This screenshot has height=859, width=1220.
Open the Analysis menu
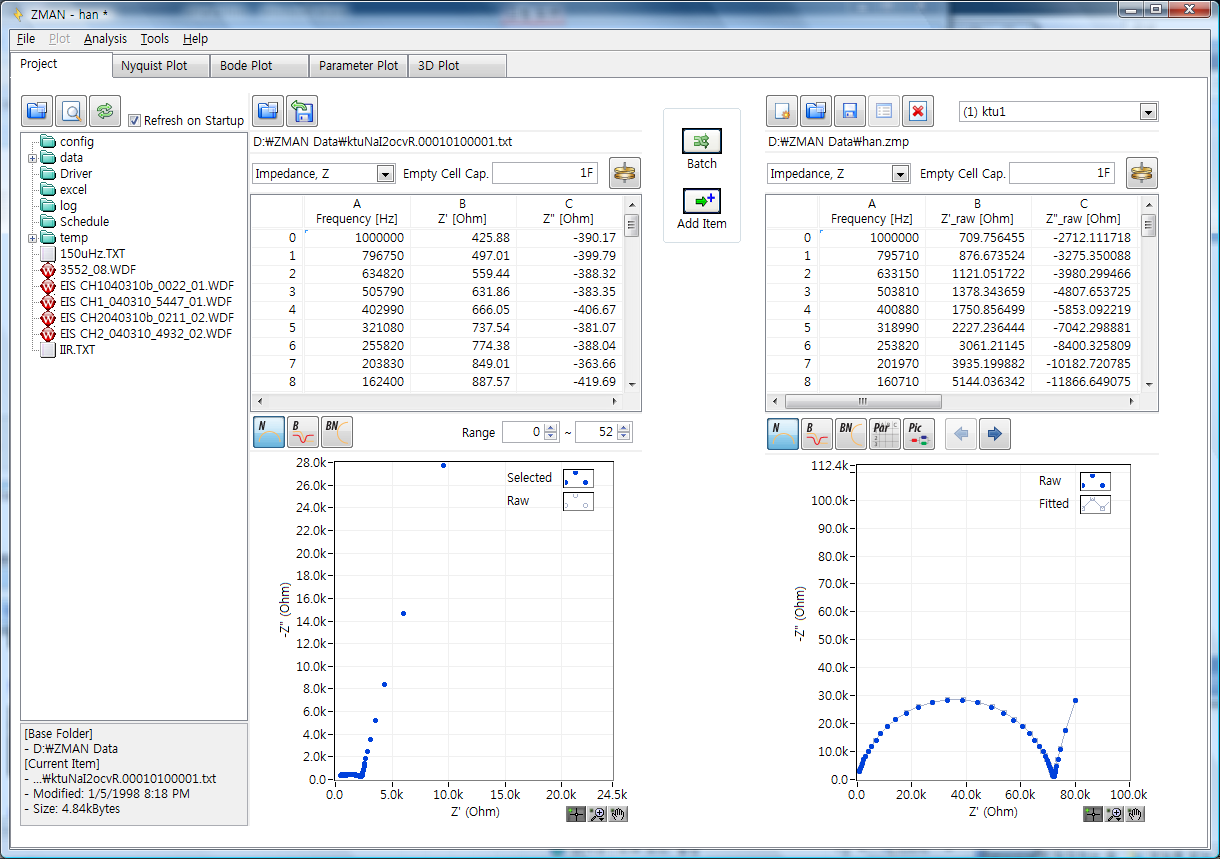click(105, 39)
